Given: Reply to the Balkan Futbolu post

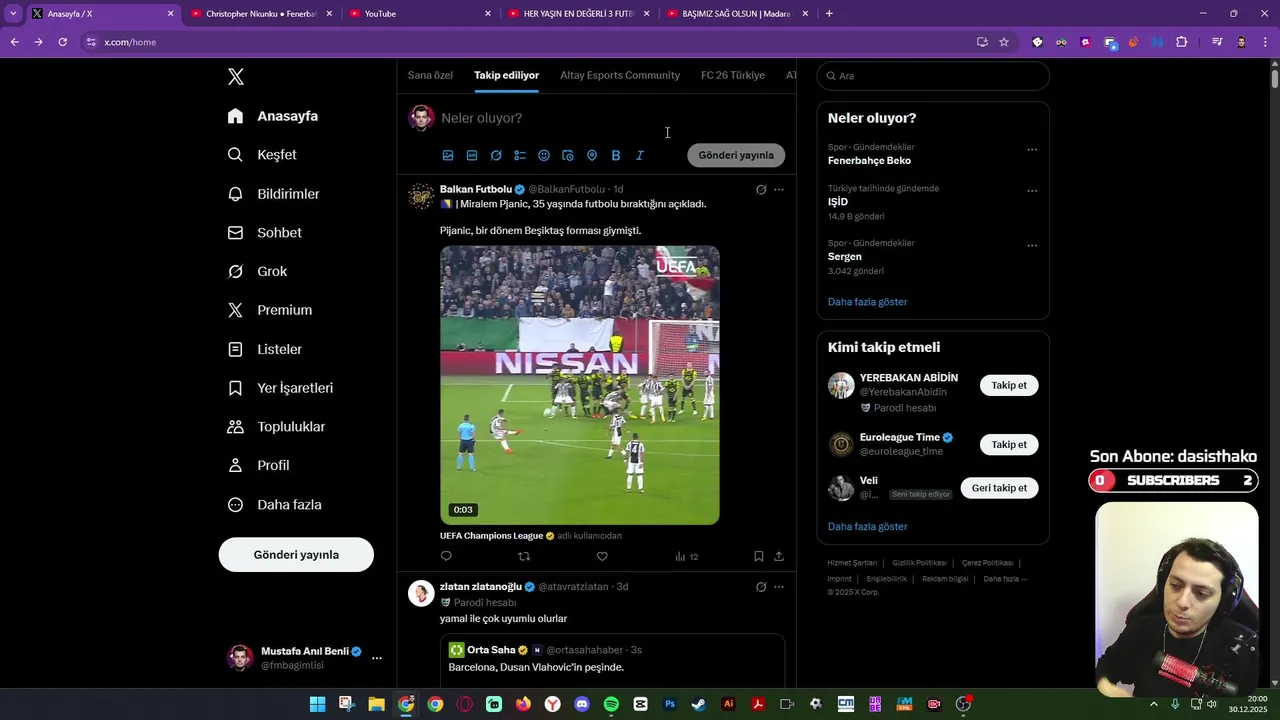Looking at the screenshot, I should point(446,556).
